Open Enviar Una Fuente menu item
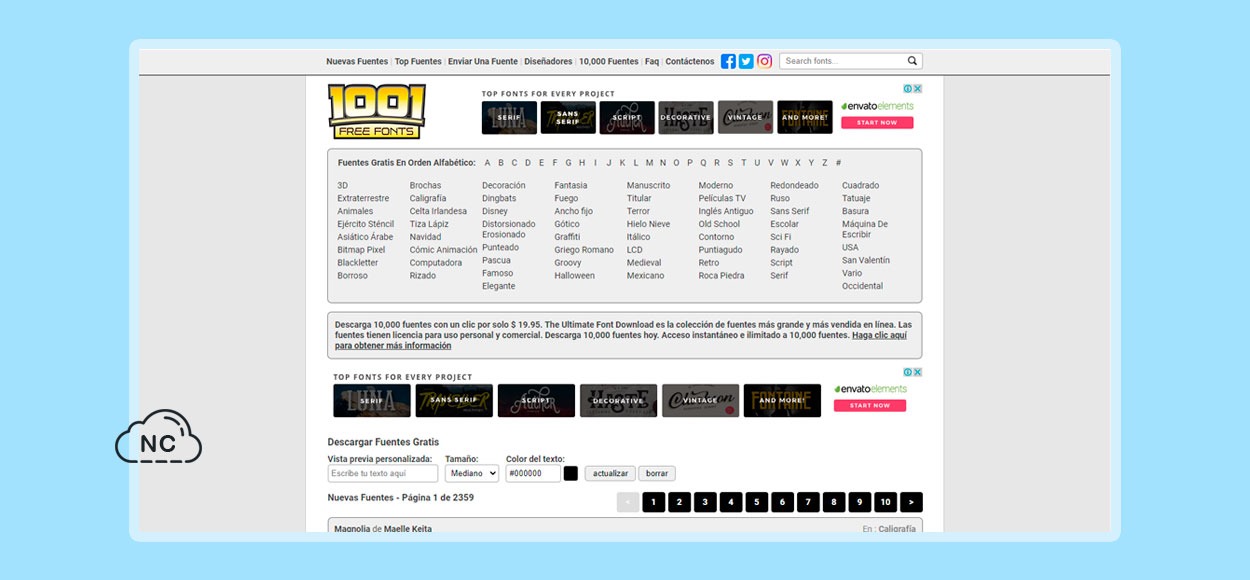1250x580 pixels. point(483,62)
